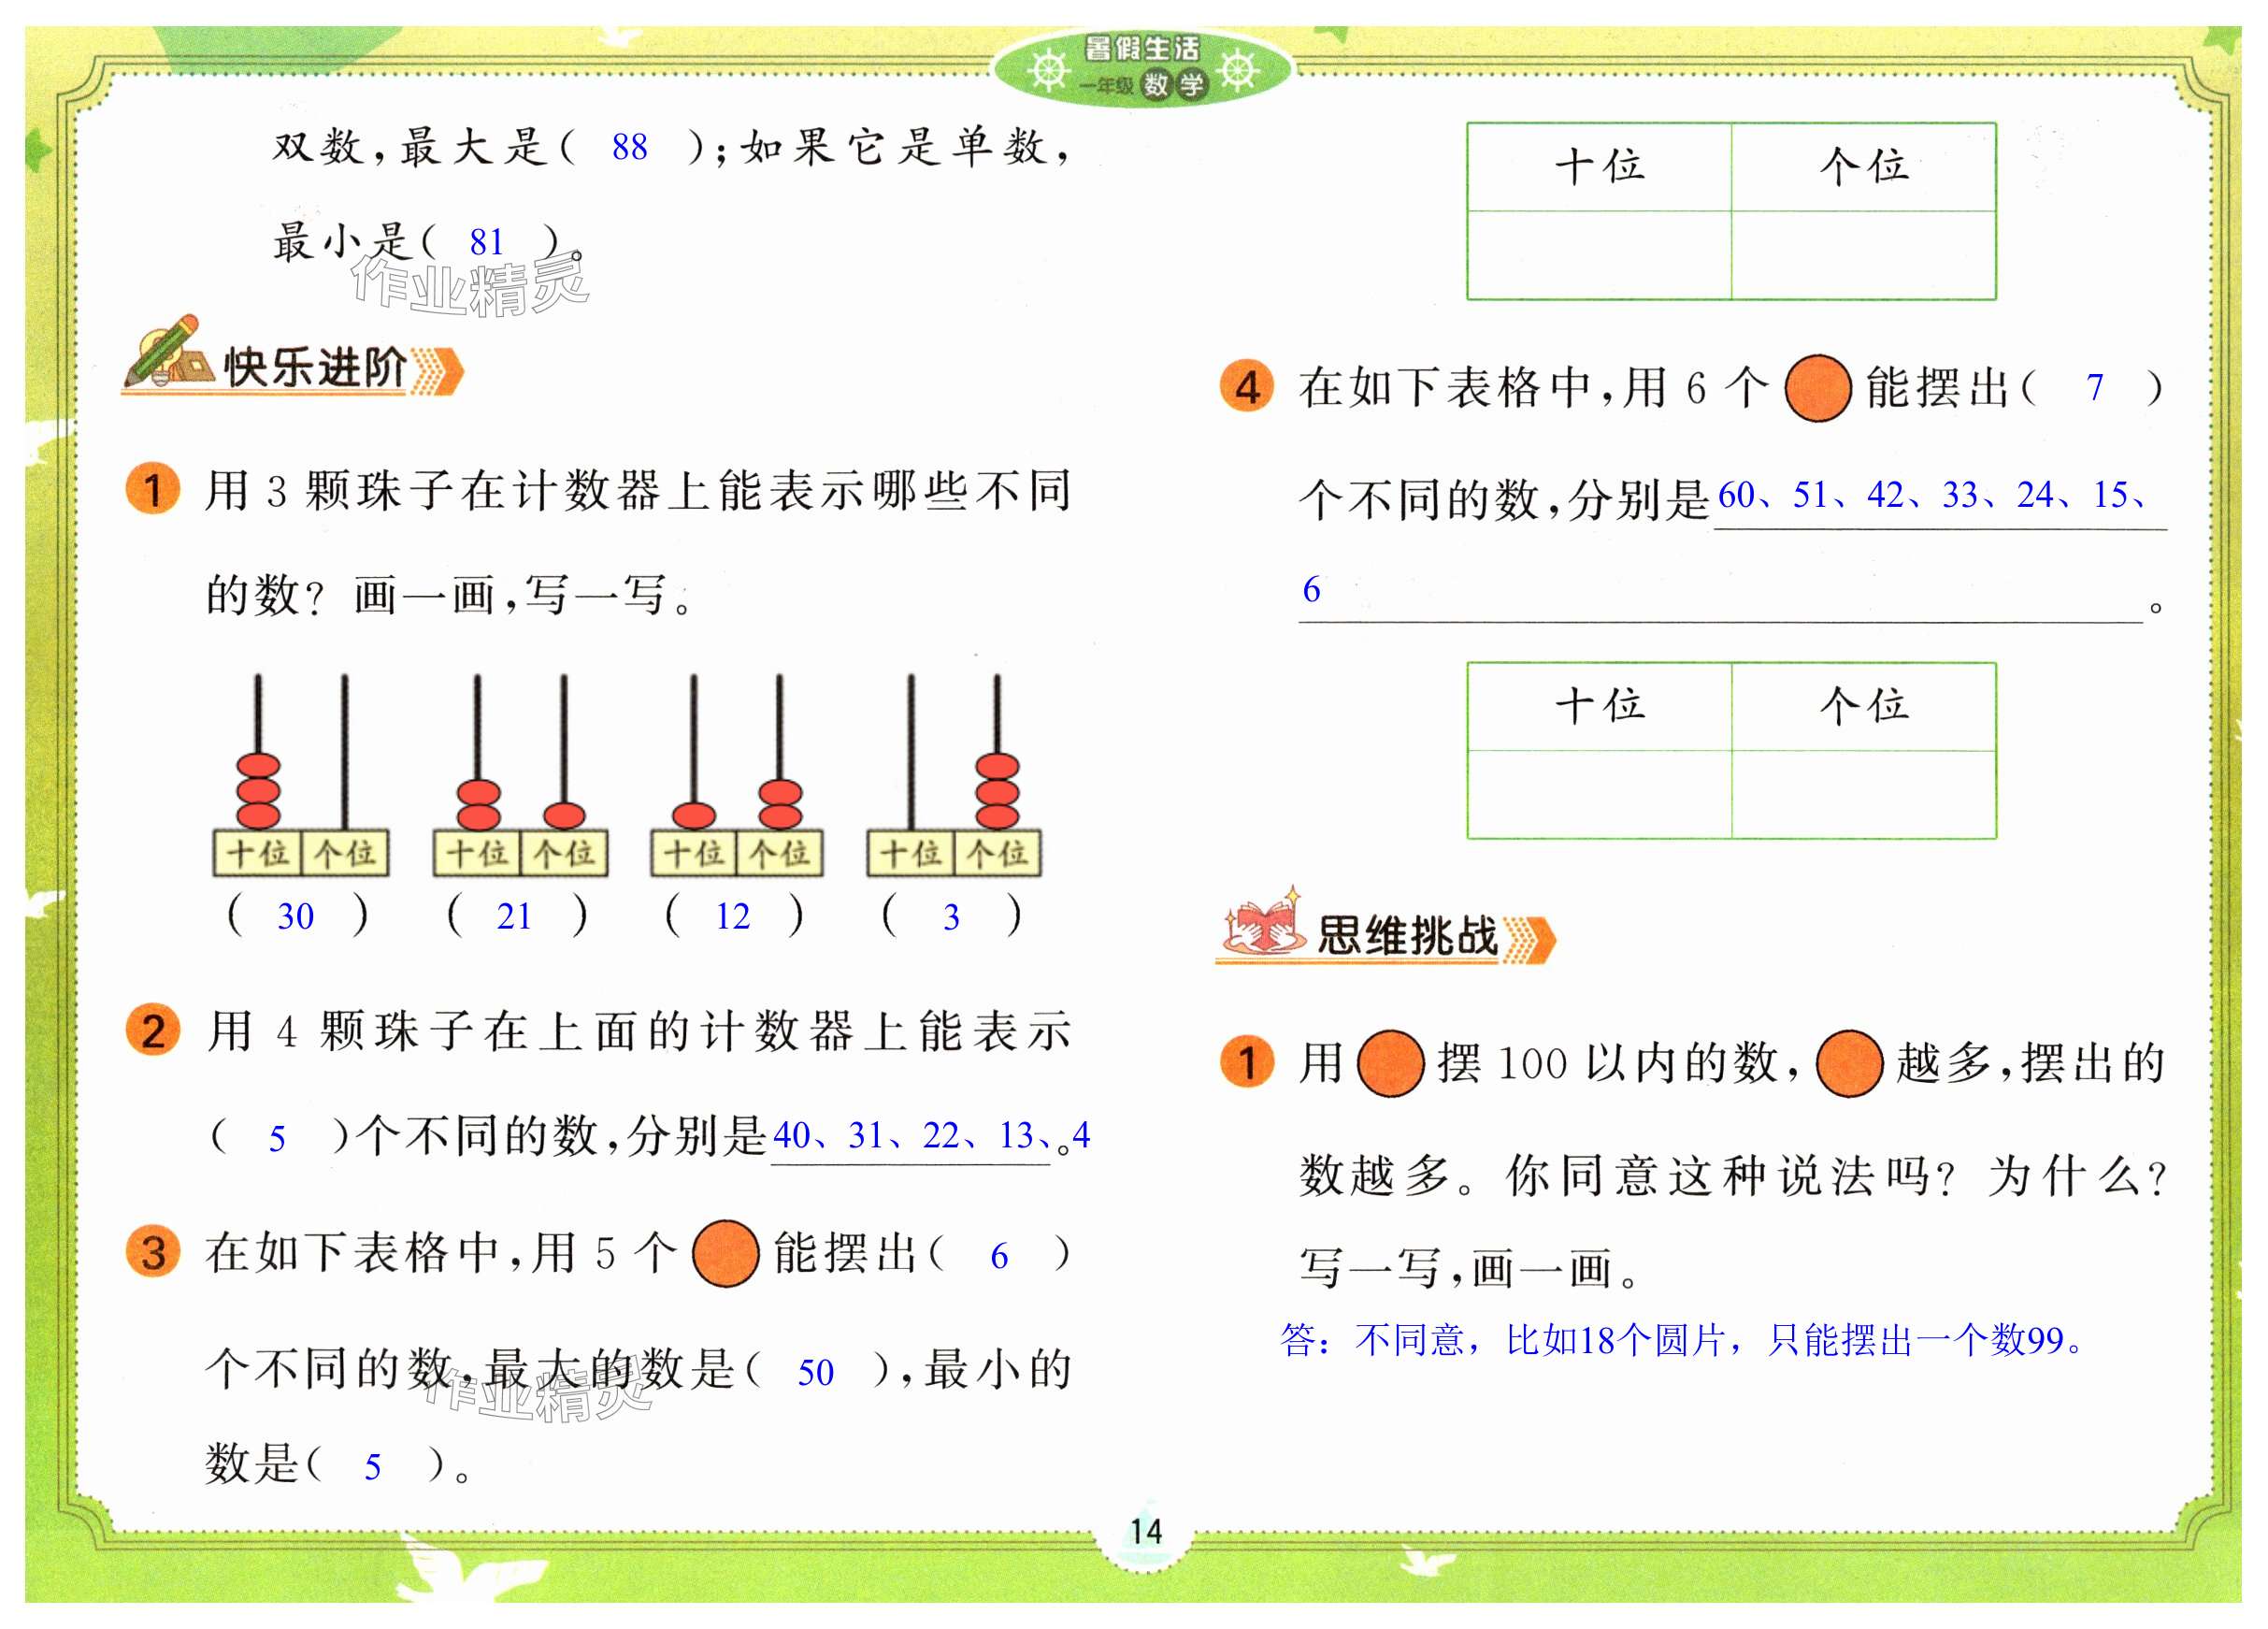The image size is (2268, 1629).
Task: Click the orange number 2 badge
Action: coord(153,1030)
